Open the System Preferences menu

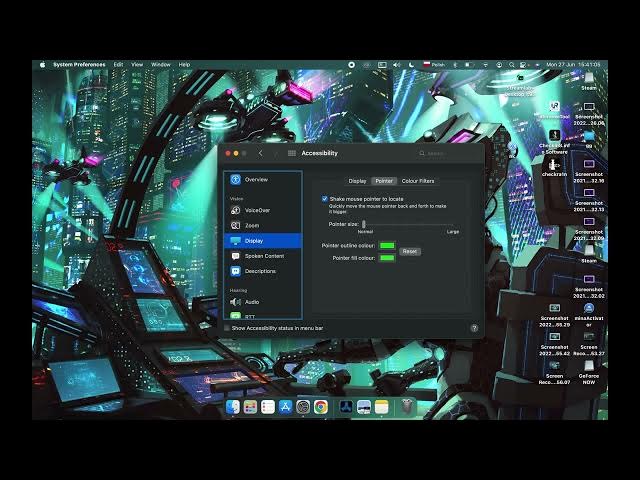[79, 64]
